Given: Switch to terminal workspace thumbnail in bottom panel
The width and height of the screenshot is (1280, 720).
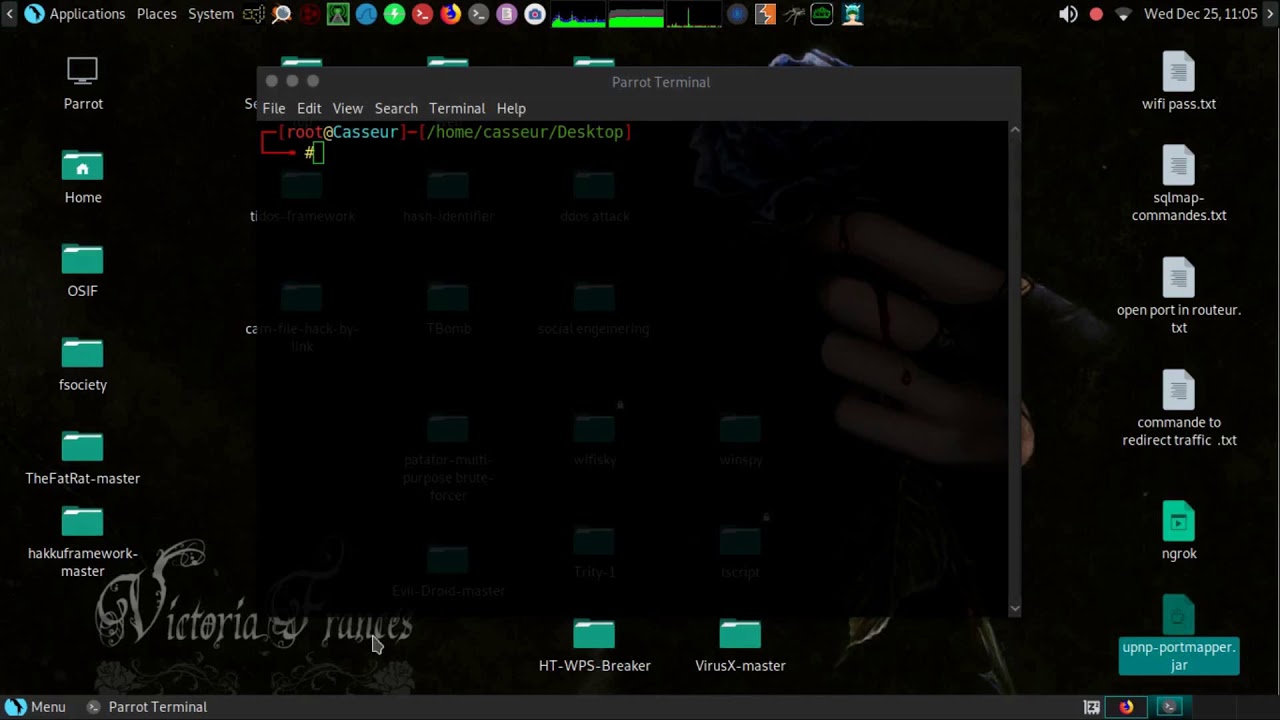Looking at the screenshot, I should tap(1169, 707).
